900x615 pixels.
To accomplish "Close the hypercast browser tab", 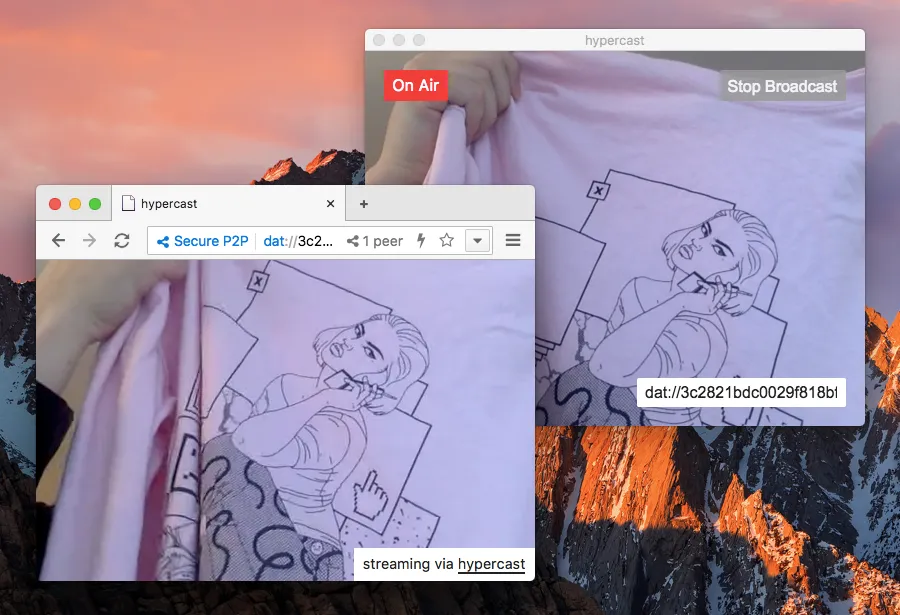I will [330, 203].
